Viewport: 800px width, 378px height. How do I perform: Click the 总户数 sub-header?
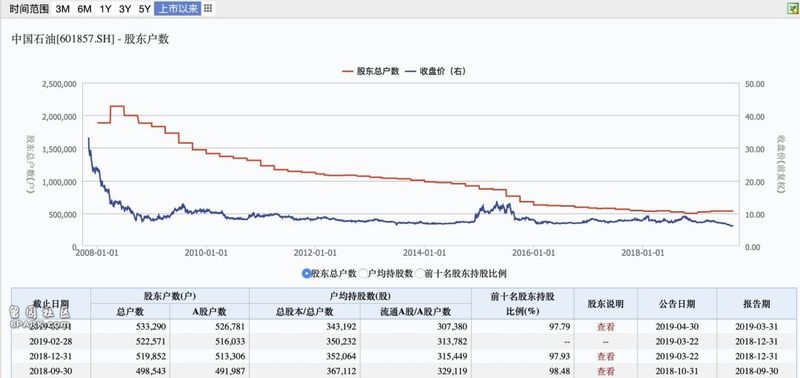click(x=130, y=312)
